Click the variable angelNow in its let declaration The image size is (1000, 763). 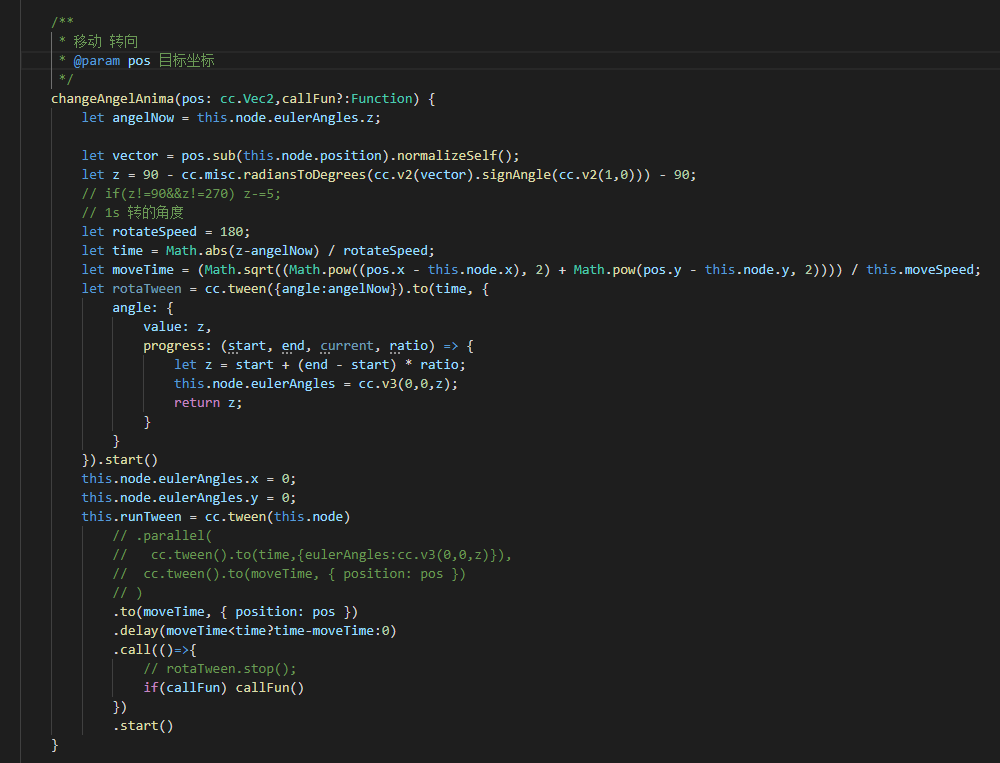pyautogui.click(x=143, y=118)
